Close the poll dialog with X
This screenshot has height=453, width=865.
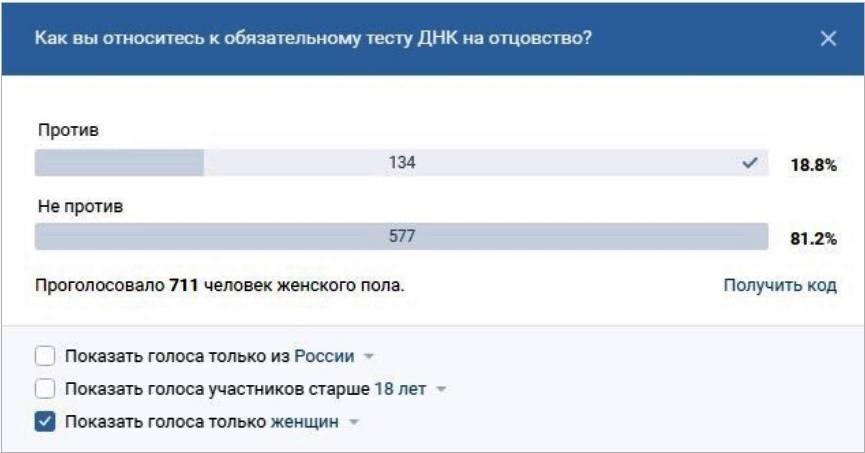(x=828, y=39)
